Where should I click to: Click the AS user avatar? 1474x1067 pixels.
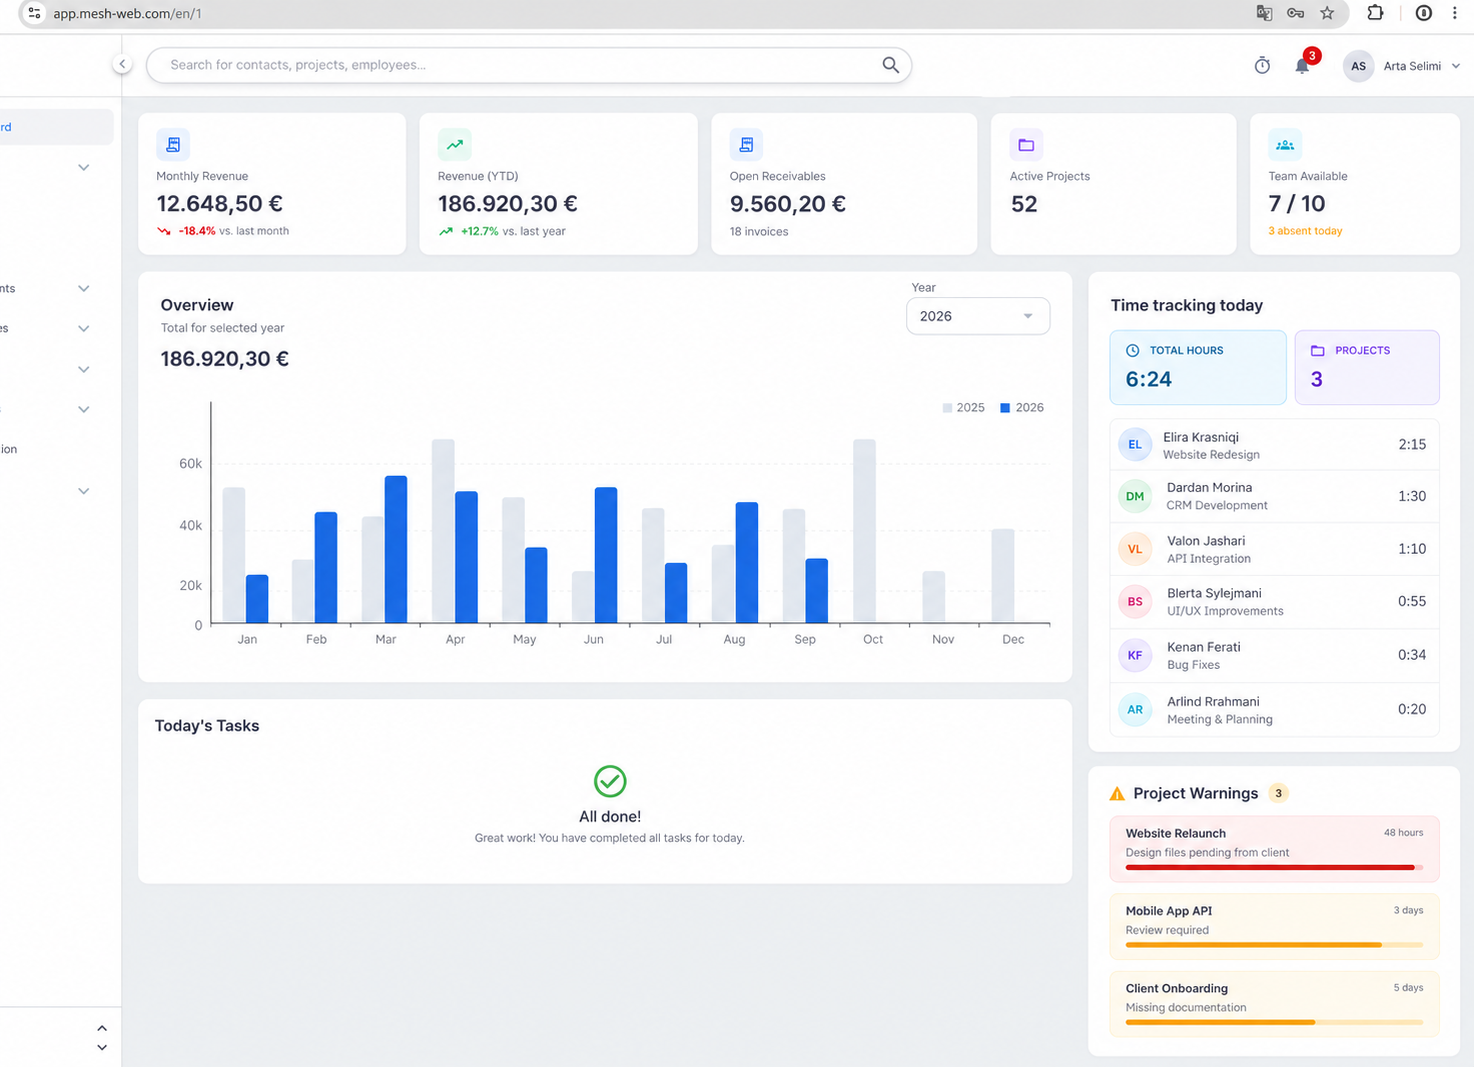pos(1358,66)
